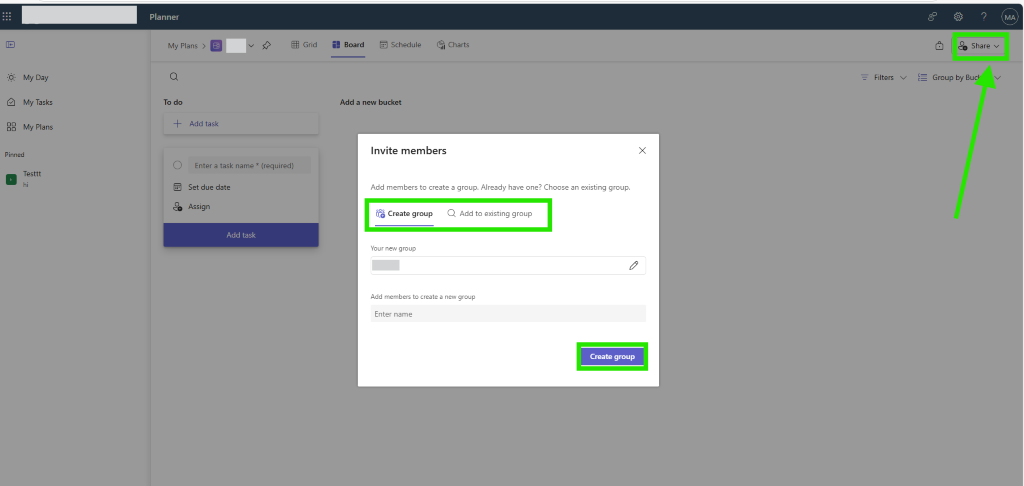
Task: Switch to Charts view tab
Action: (453, 45)
